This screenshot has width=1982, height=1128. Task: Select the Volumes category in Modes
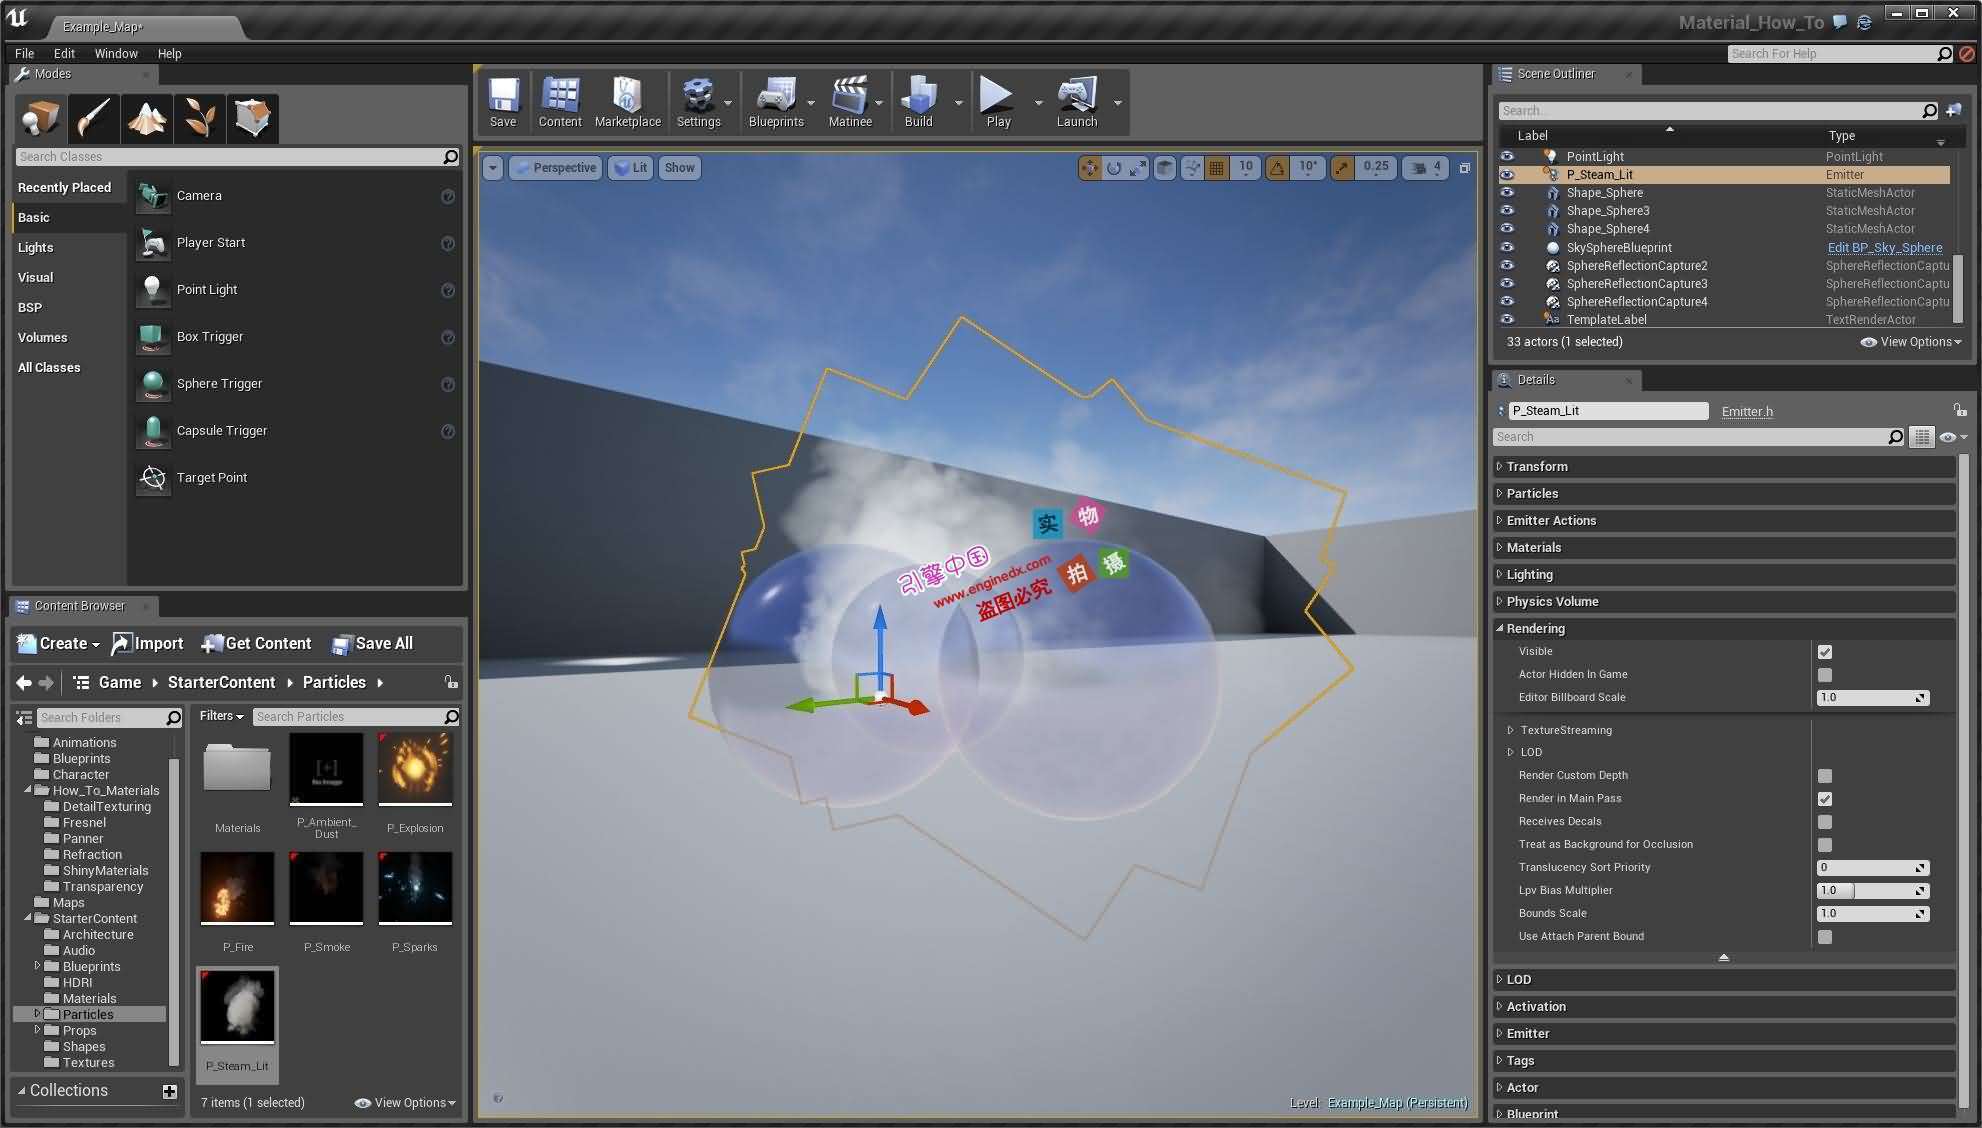pos(42,338)
